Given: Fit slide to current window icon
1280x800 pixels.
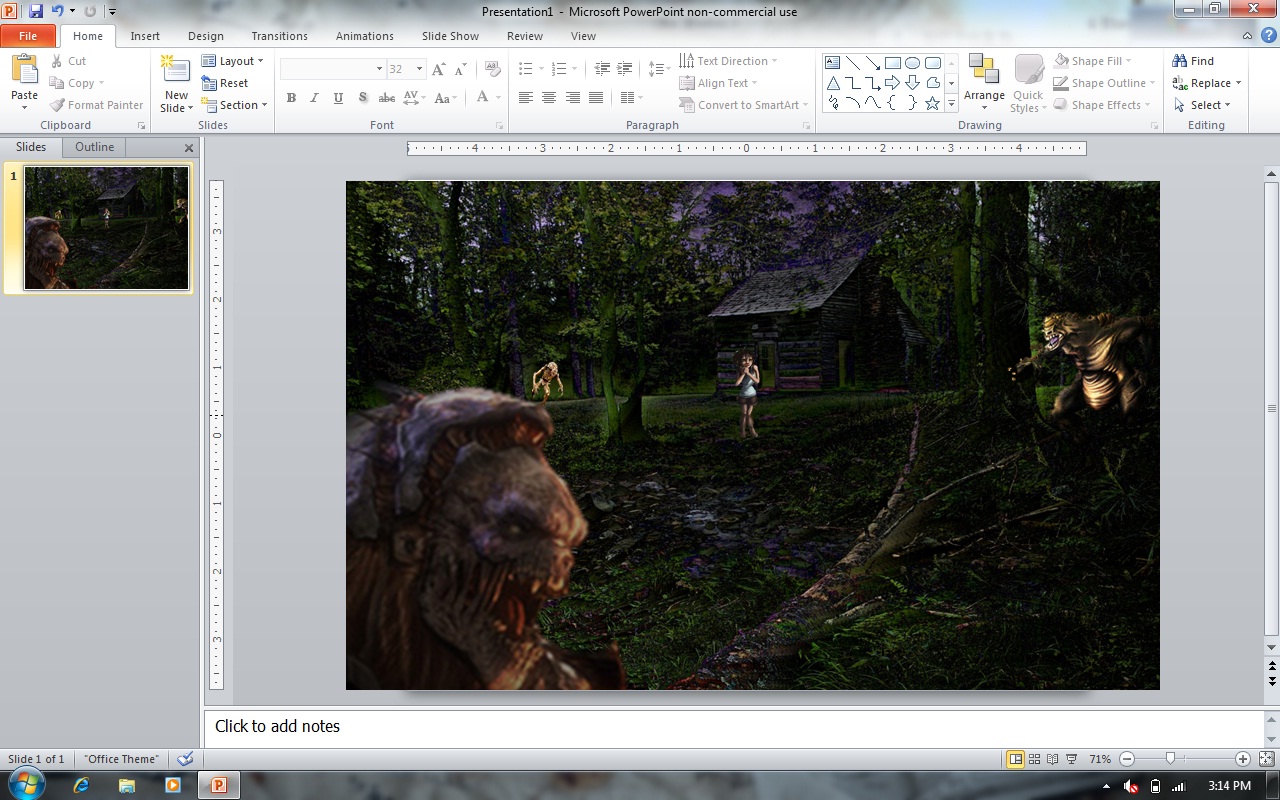Looking at the screenshot, I should click(1266, 759).
